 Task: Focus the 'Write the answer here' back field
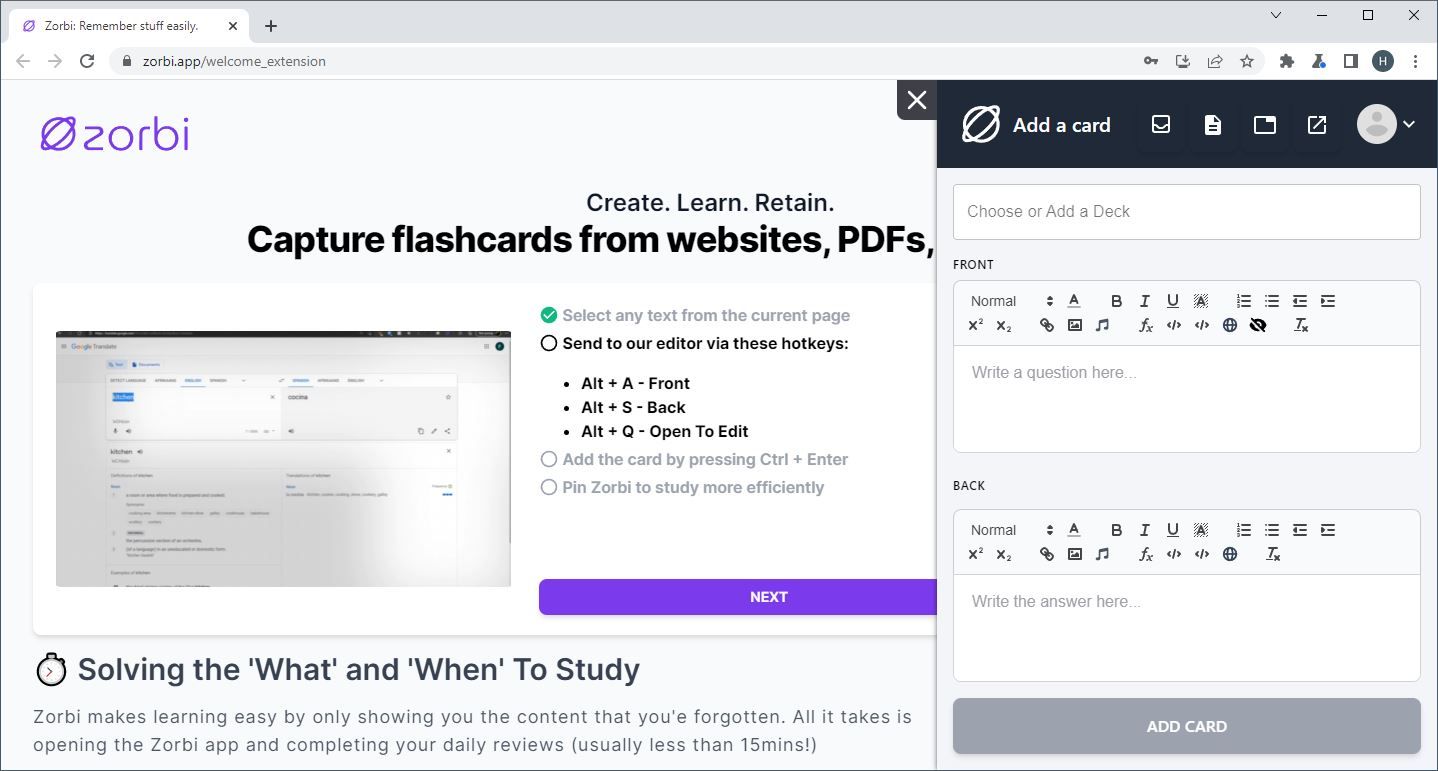pos(1187,628)
